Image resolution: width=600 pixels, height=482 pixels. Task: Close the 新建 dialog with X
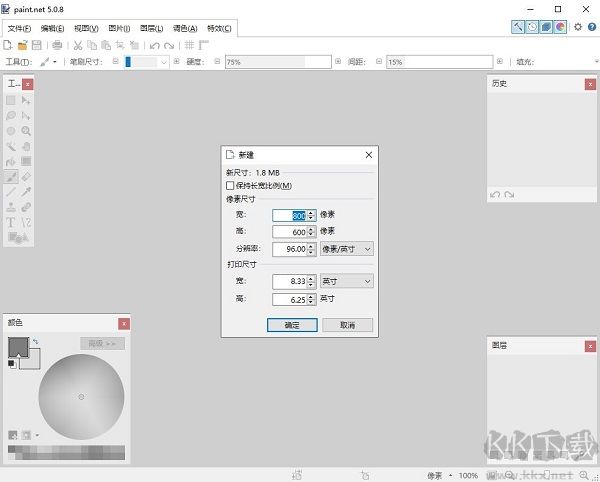(x=368, y=155)
